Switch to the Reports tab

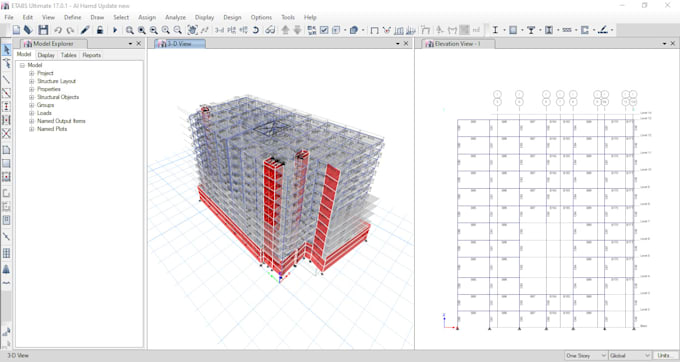[92, 55]
